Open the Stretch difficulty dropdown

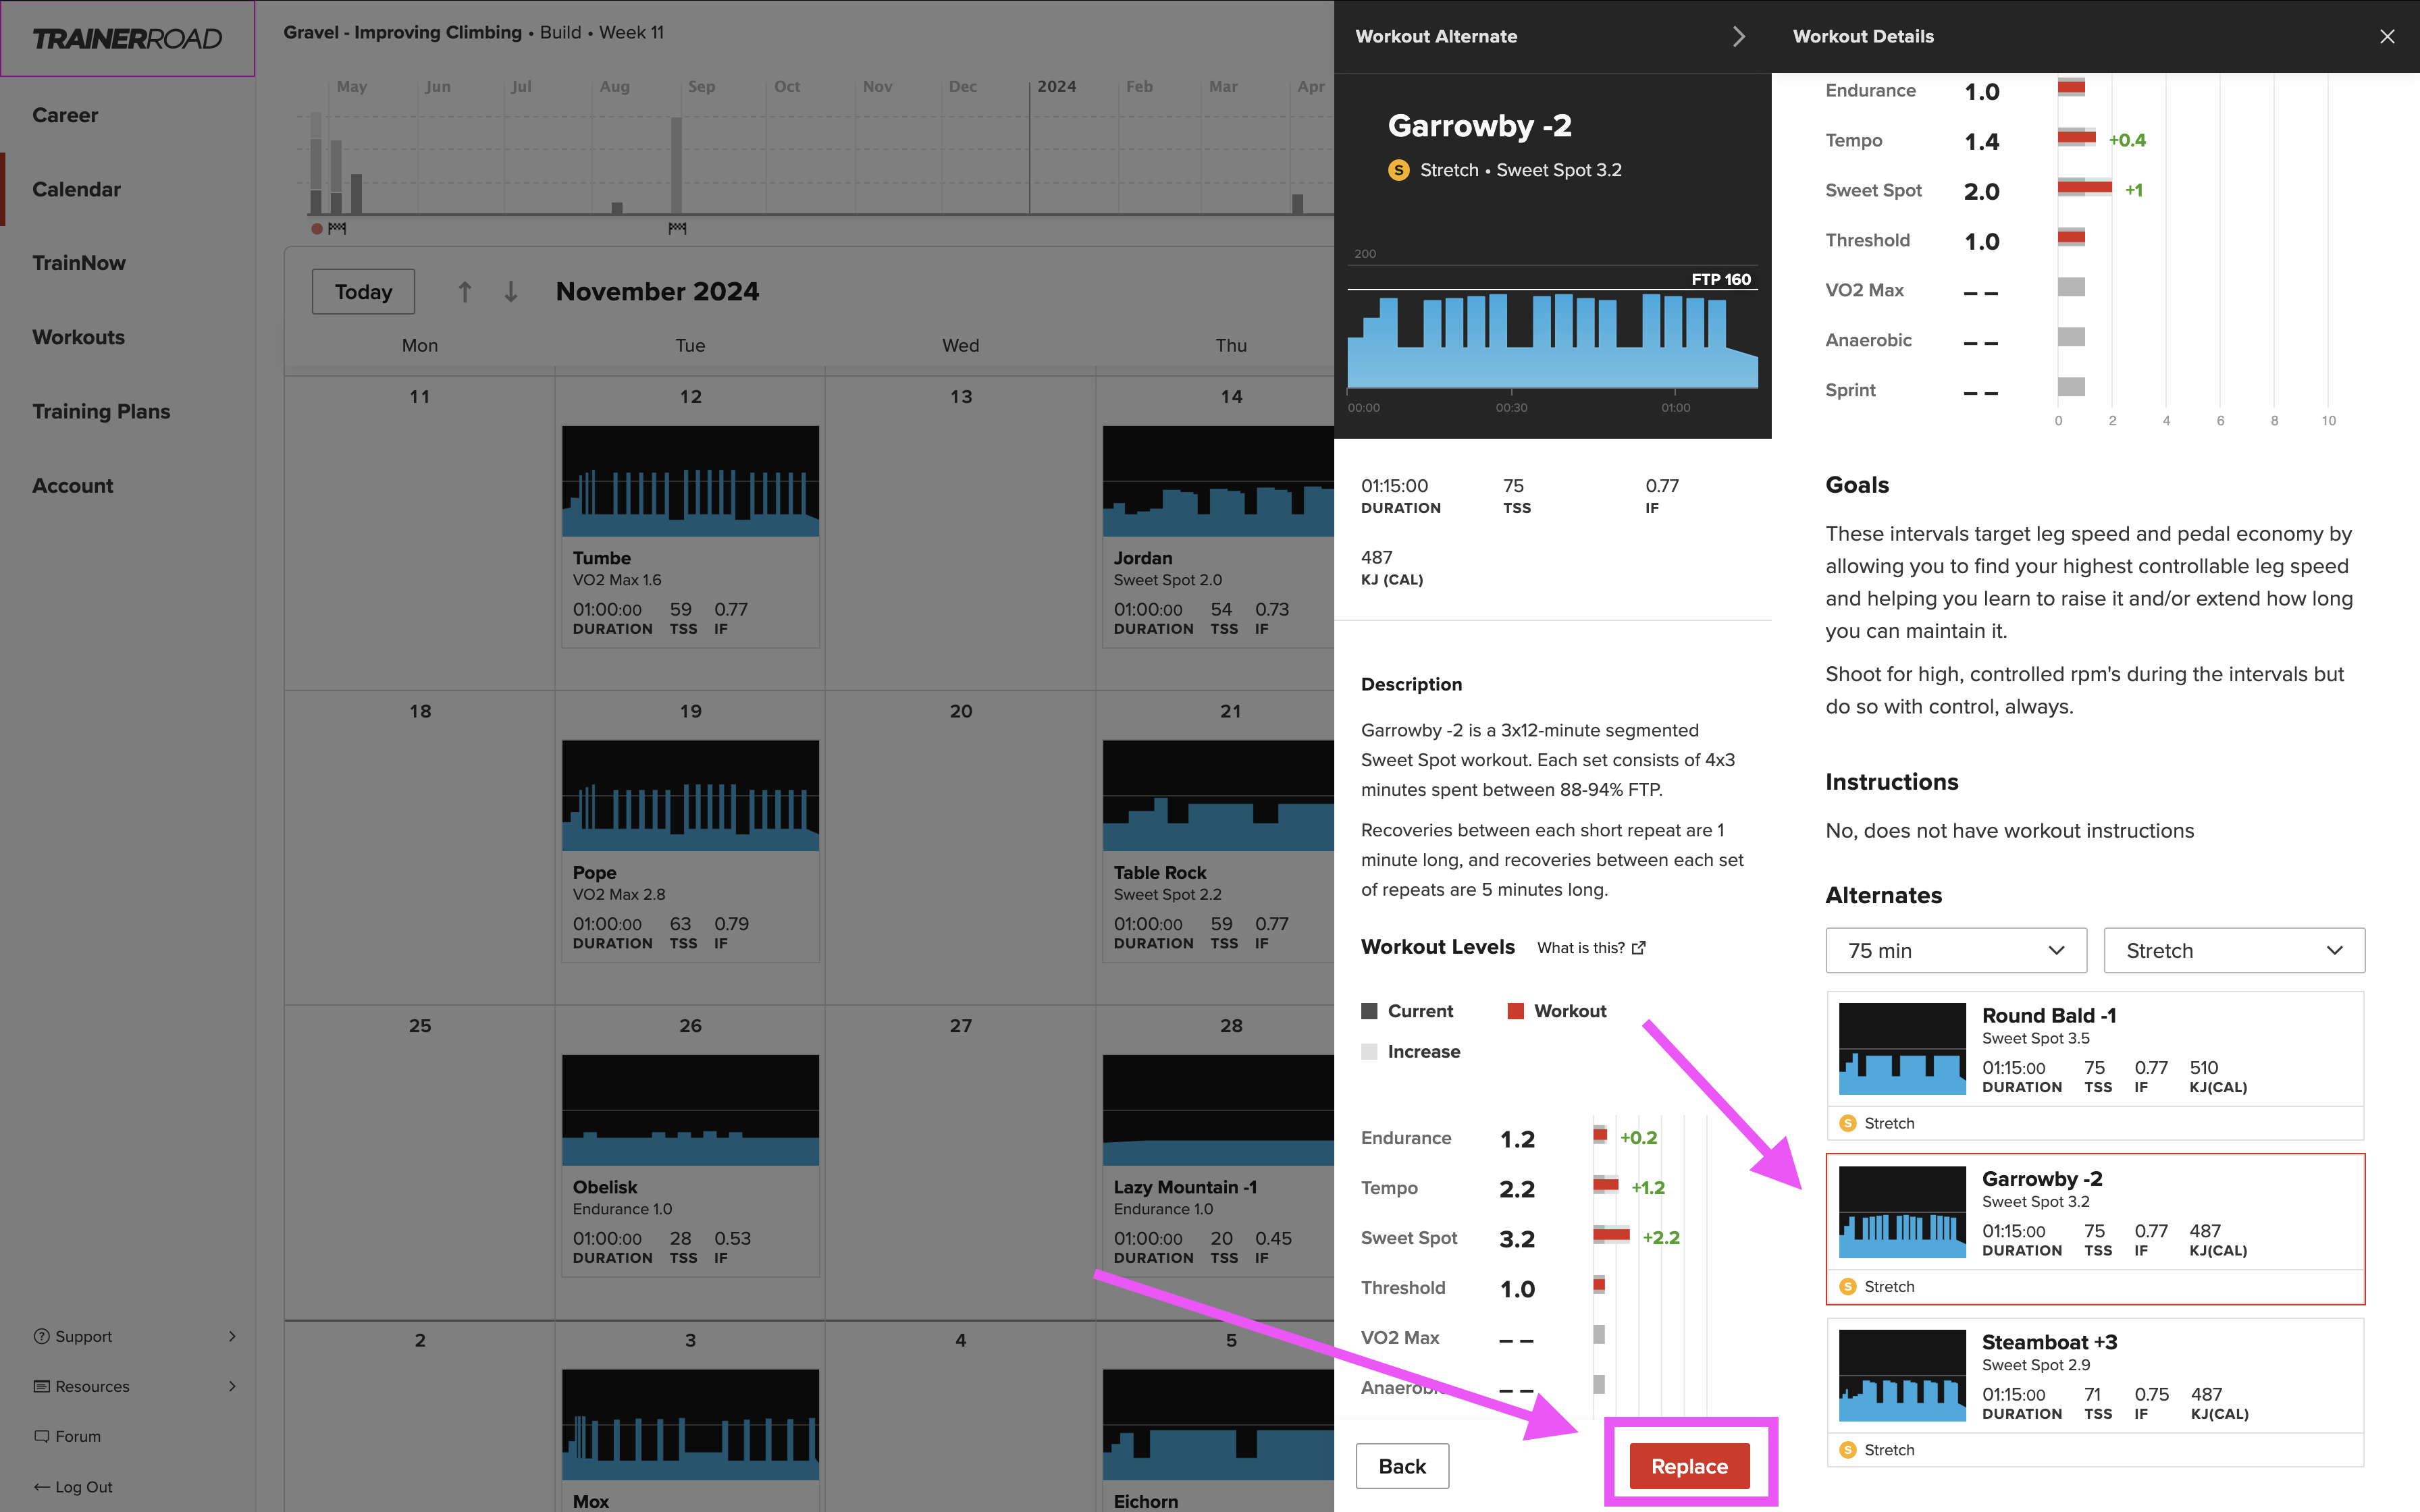coord(2234,950)
